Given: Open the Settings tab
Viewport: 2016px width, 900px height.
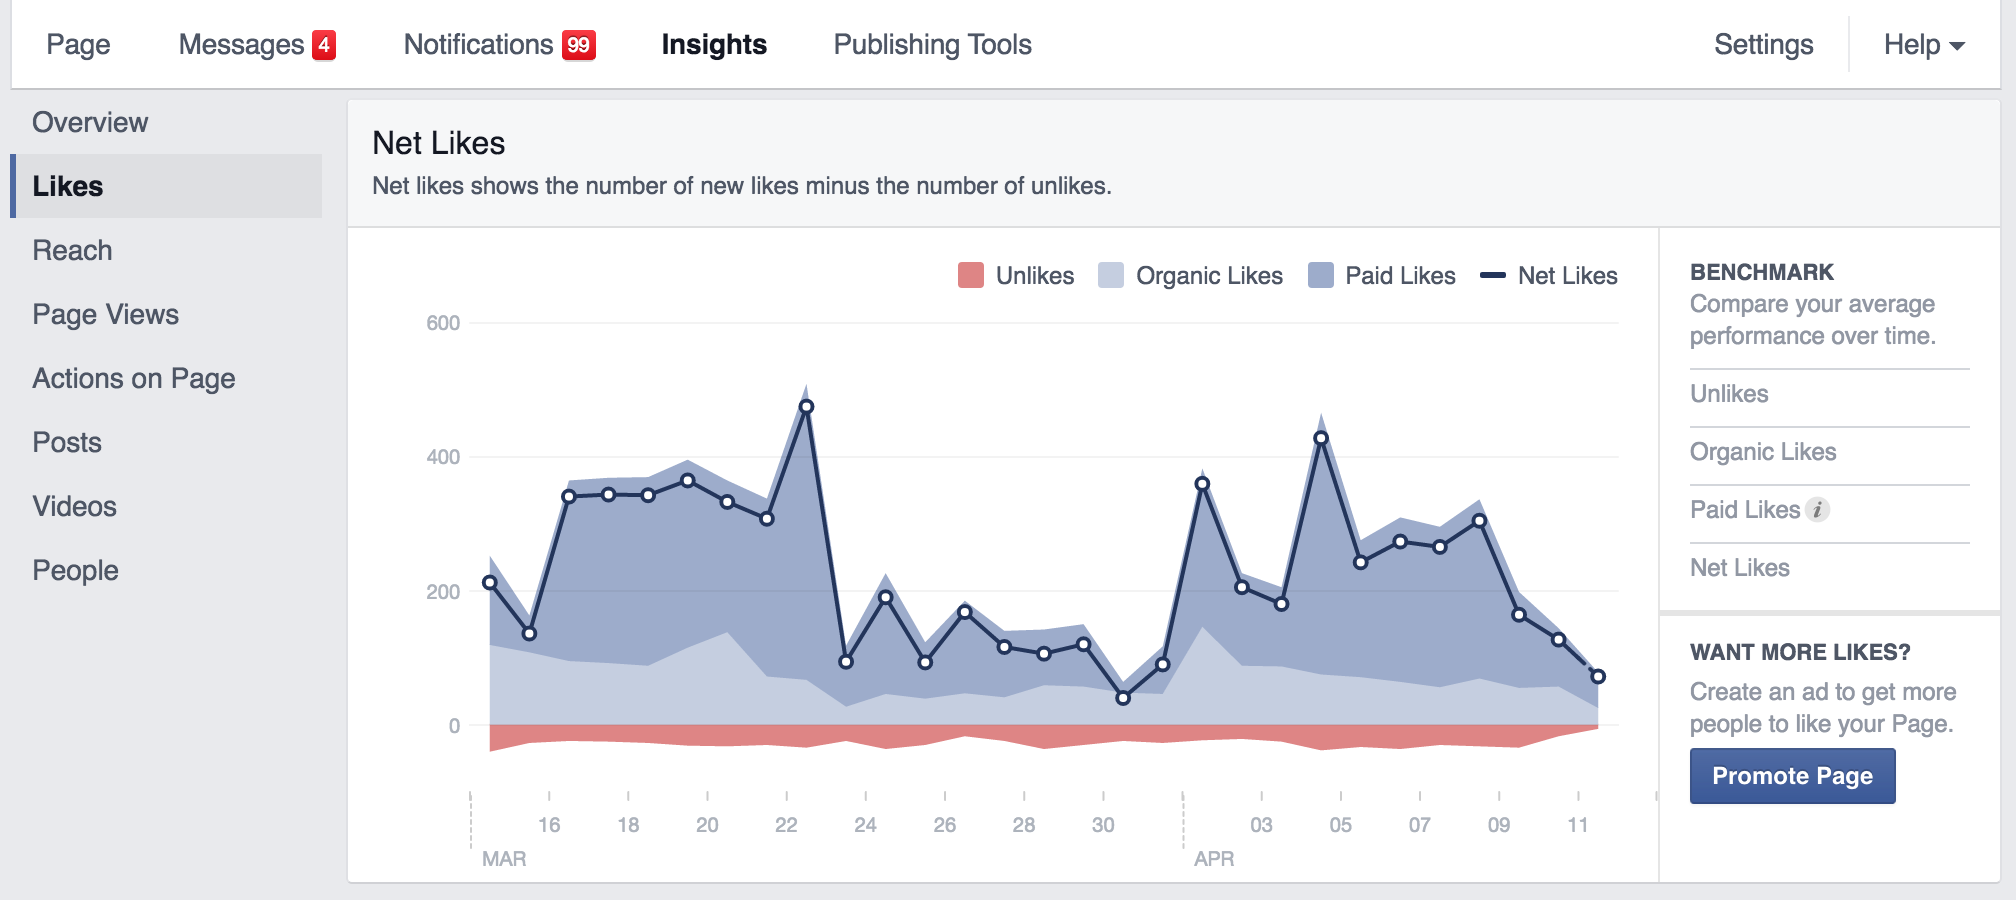Looking at the screenshot, I should click(x=1763, y=45).
